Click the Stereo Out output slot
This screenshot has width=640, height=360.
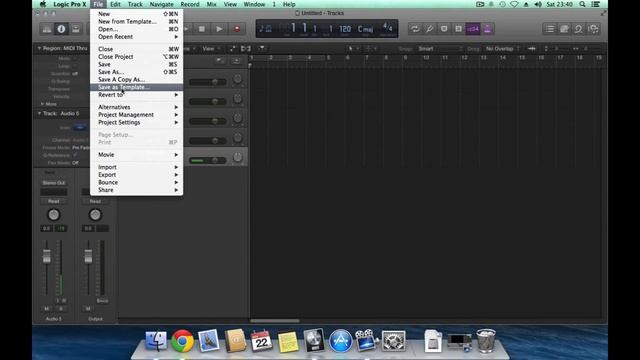coord(54,183)
